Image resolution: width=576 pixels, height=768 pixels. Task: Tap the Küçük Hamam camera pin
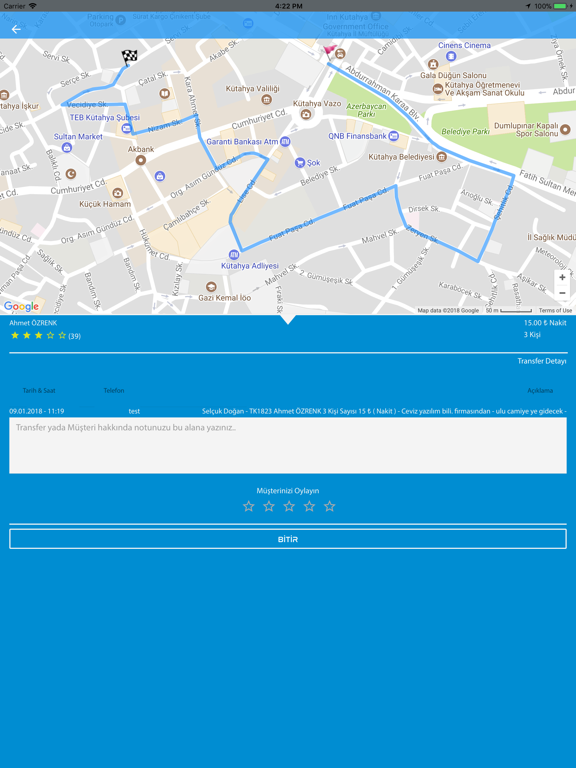click(x=117, y=193)
